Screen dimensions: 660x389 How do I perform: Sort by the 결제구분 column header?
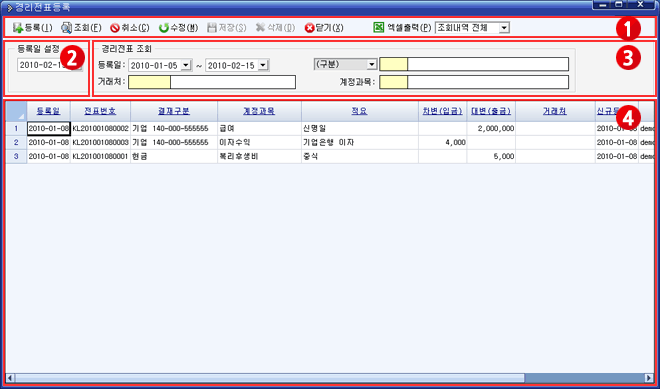(x=174, y=111)
